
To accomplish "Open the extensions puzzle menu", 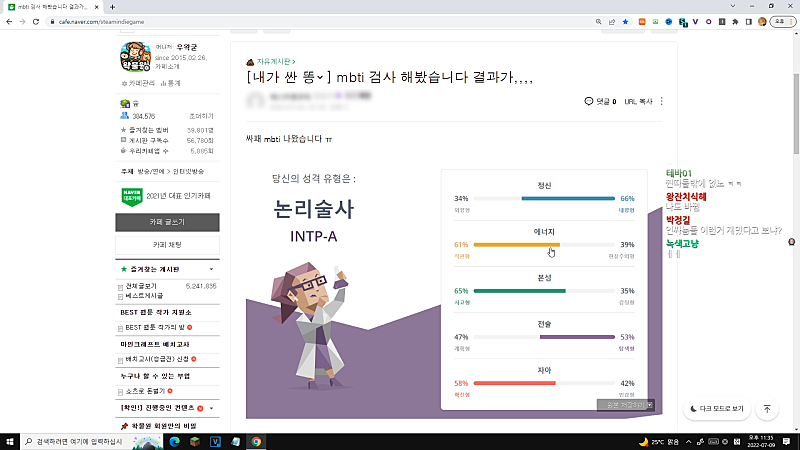I will 735,22.
